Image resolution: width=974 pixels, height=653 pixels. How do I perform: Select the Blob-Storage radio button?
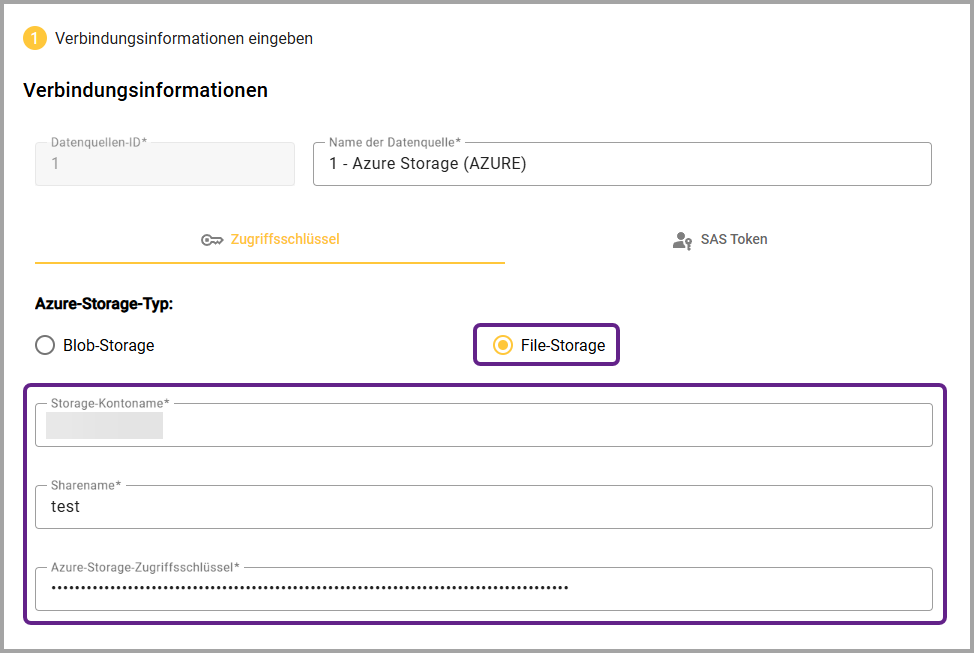45,345
